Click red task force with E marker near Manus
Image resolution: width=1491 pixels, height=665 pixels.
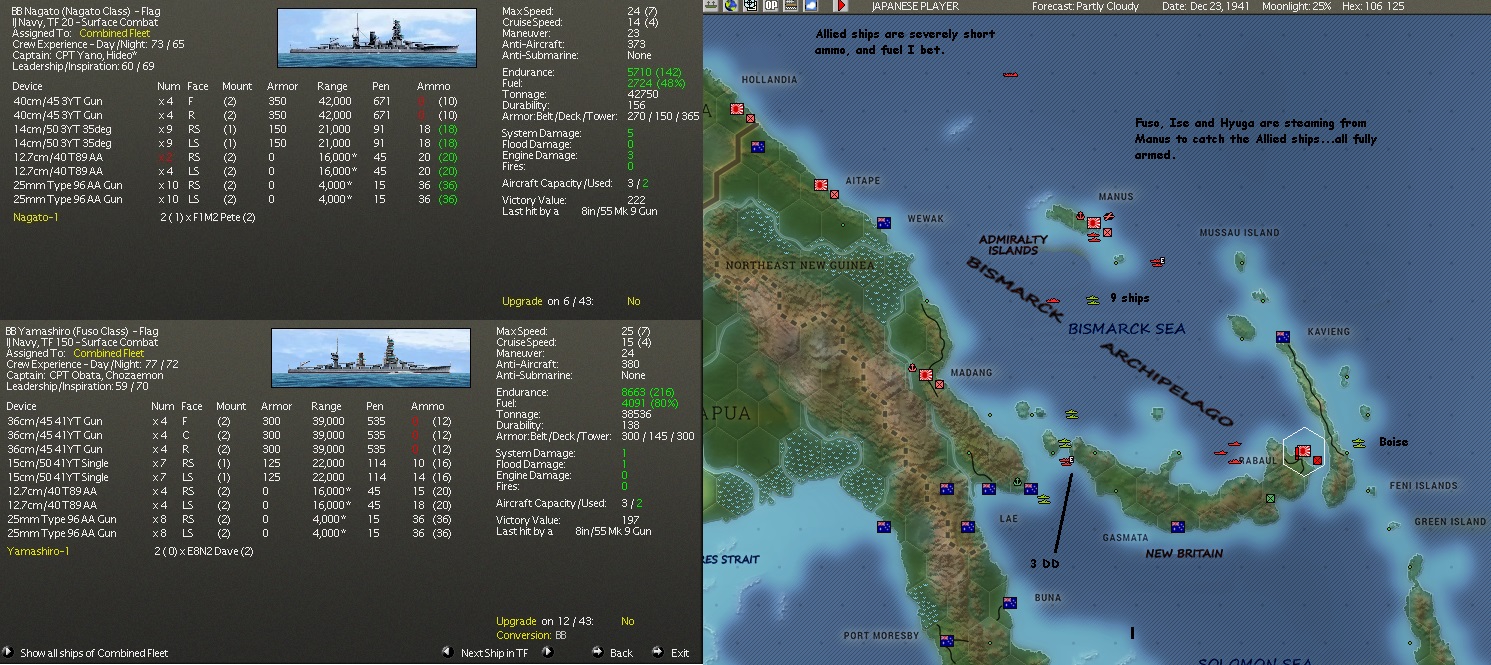1156,261
